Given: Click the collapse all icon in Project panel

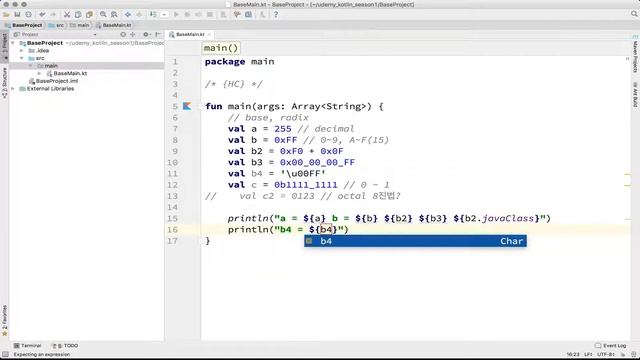Looking at the screenshot, I should [x=133, y=34].
